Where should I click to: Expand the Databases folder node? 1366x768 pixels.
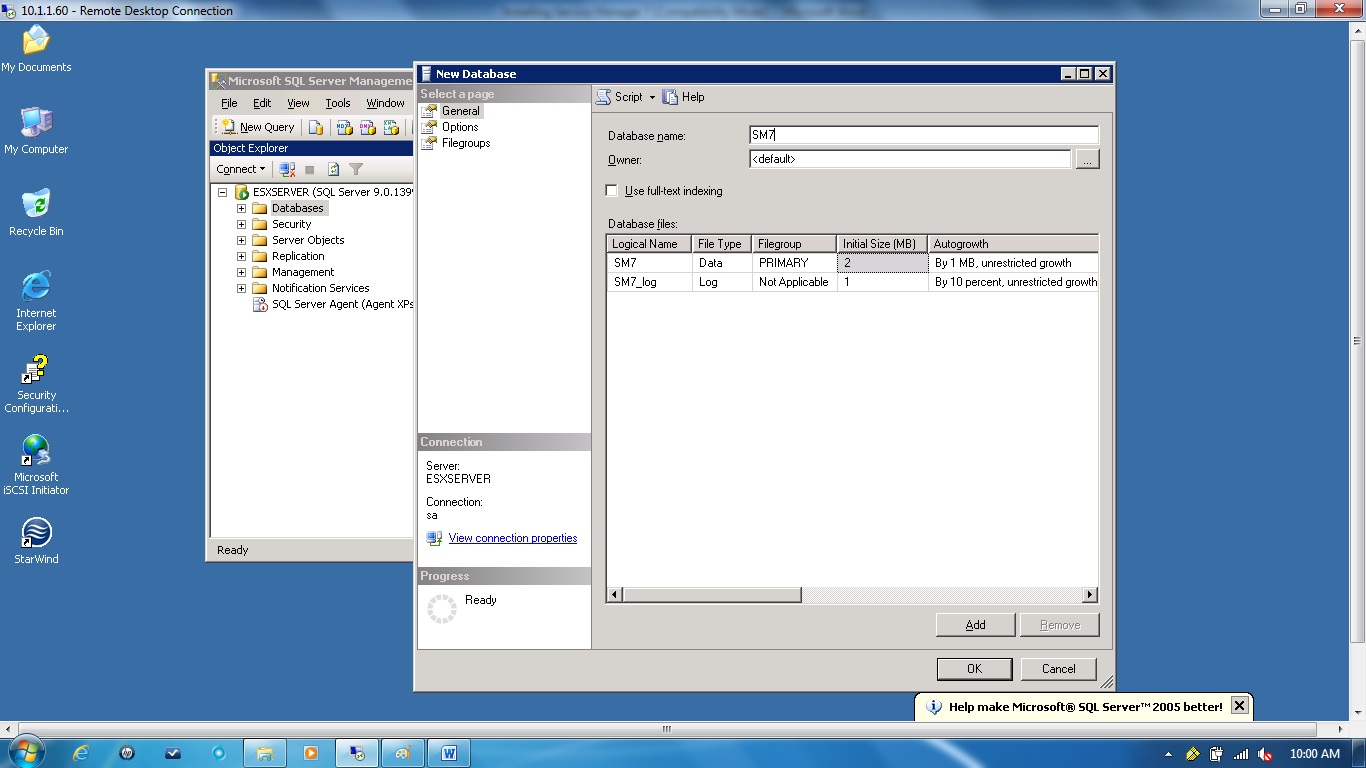click(241, 208)
